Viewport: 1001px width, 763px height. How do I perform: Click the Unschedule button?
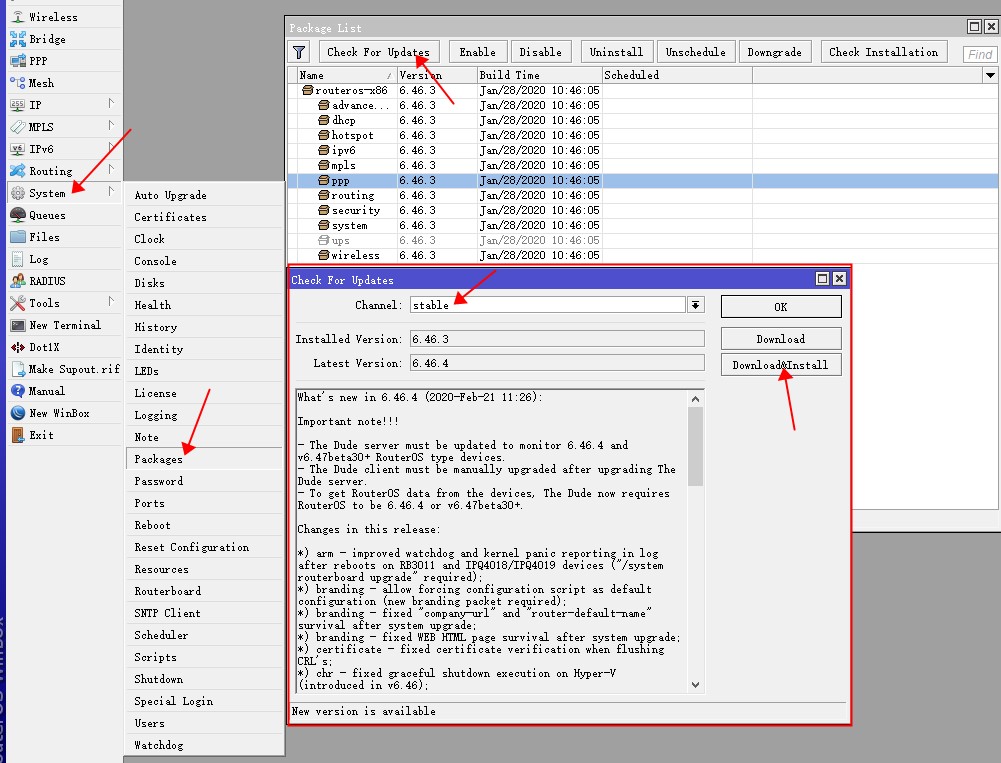point(696,52)
